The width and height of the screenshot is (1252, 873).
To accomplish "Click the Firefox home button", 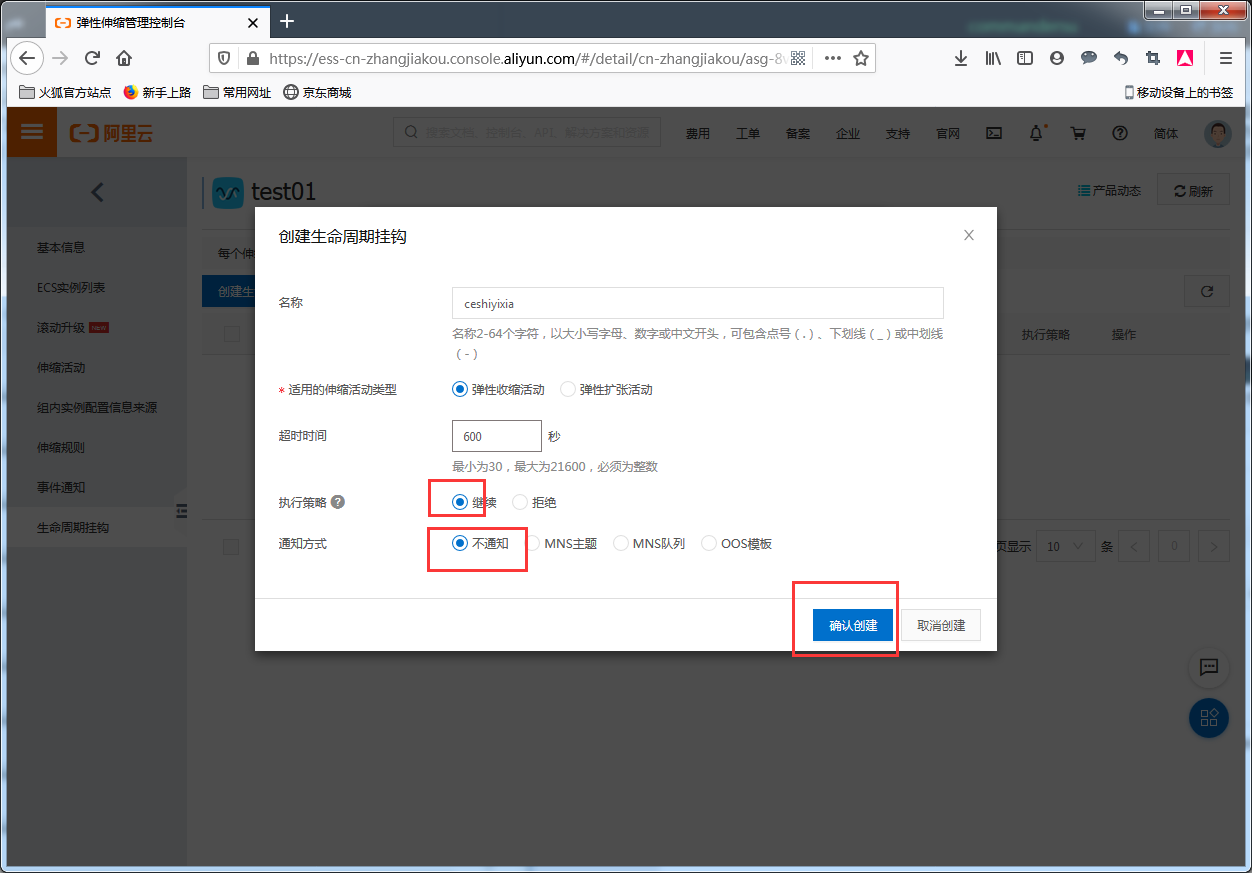I will tap(124, 58).
